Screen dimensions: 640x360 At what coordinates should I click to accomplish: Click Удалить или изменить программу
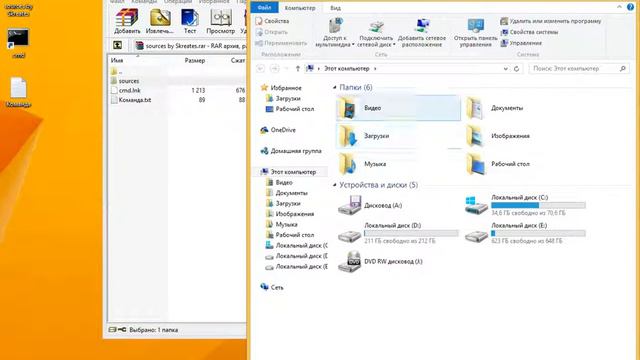point(551,21)
